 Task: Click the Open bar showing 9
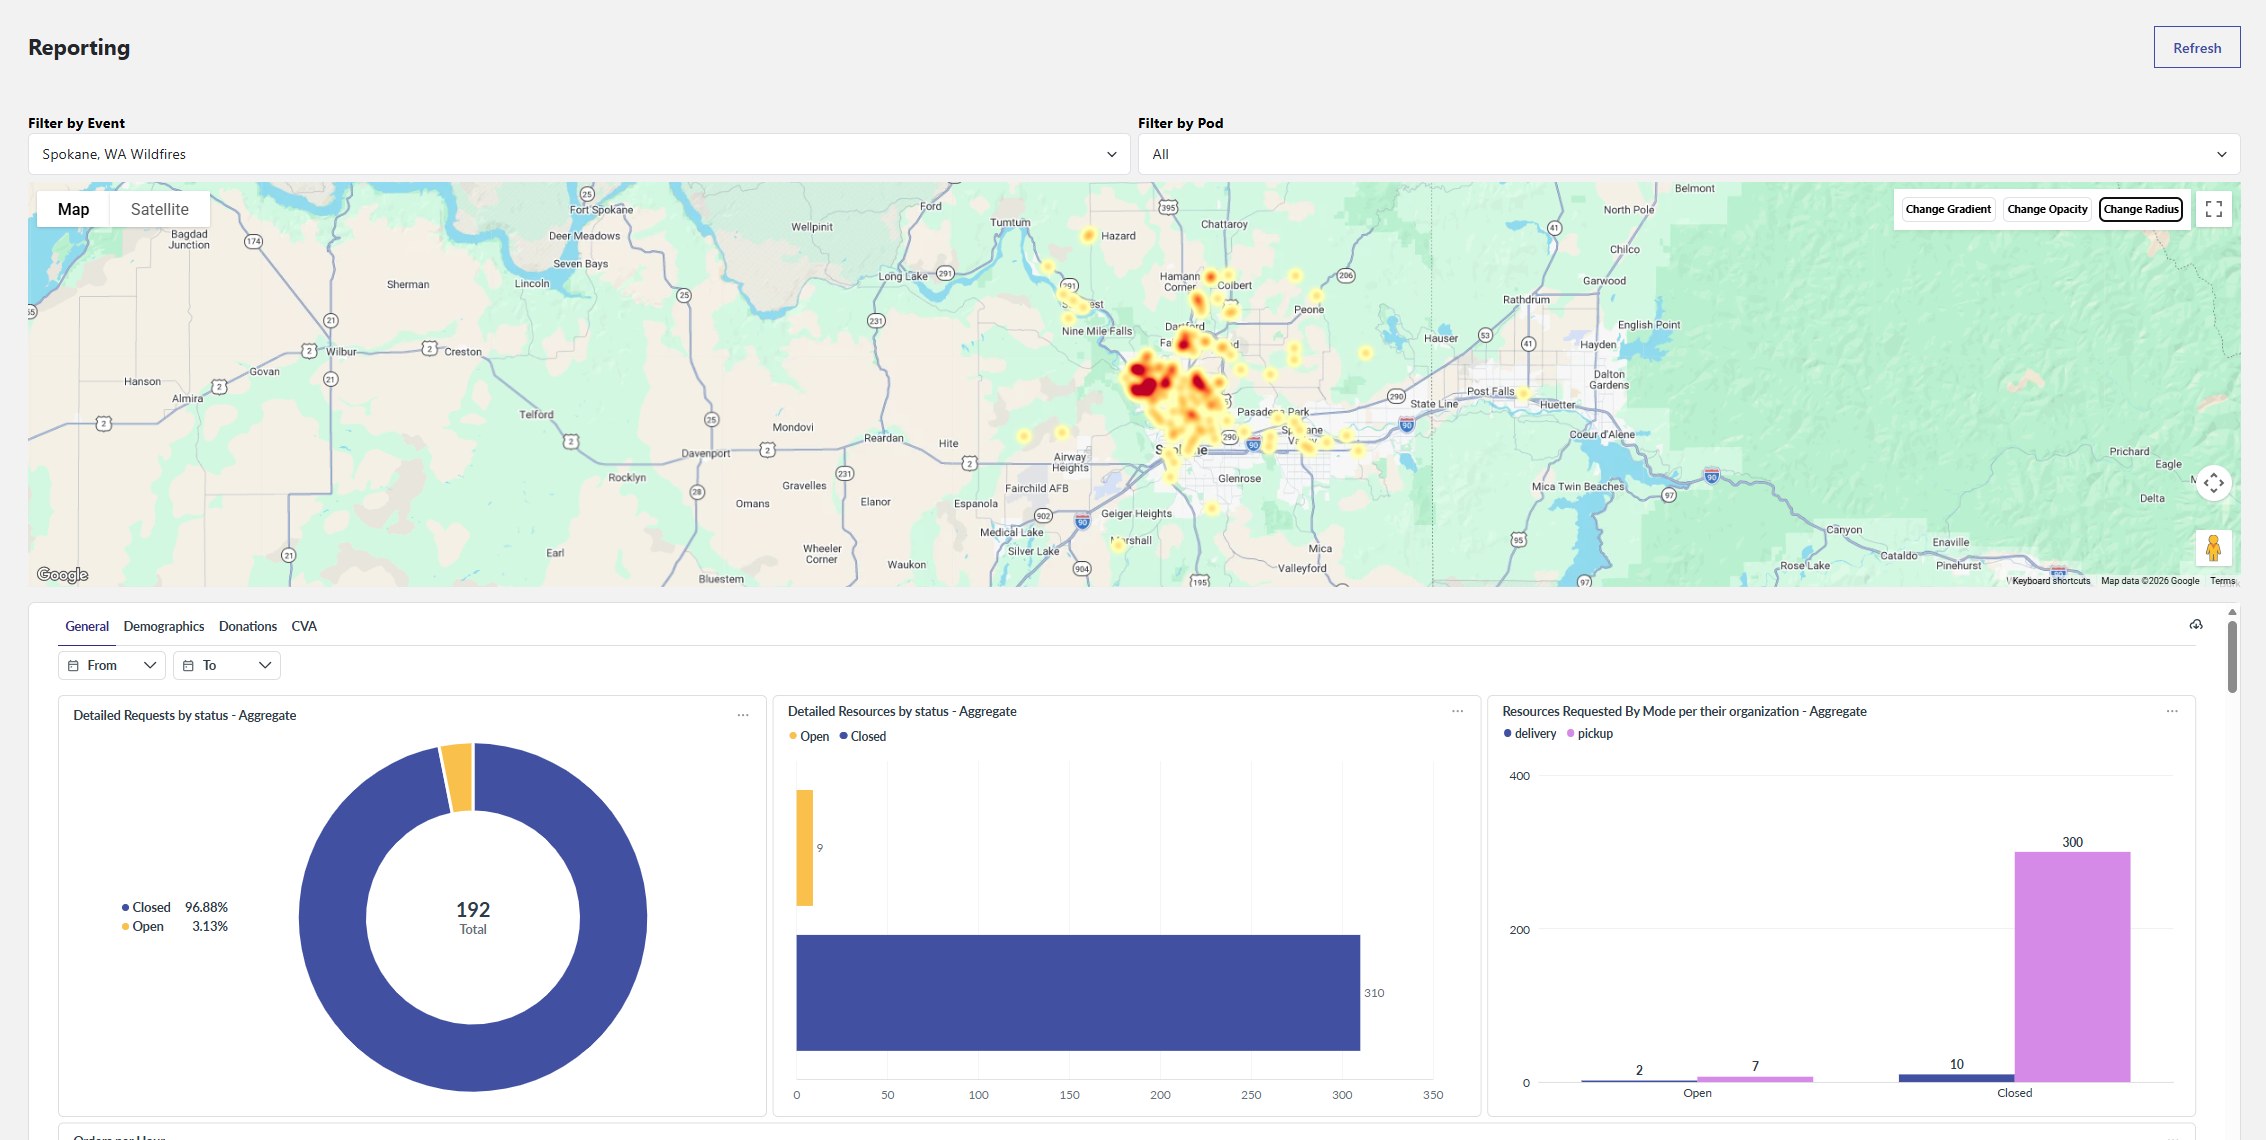[x=804, y=848]
